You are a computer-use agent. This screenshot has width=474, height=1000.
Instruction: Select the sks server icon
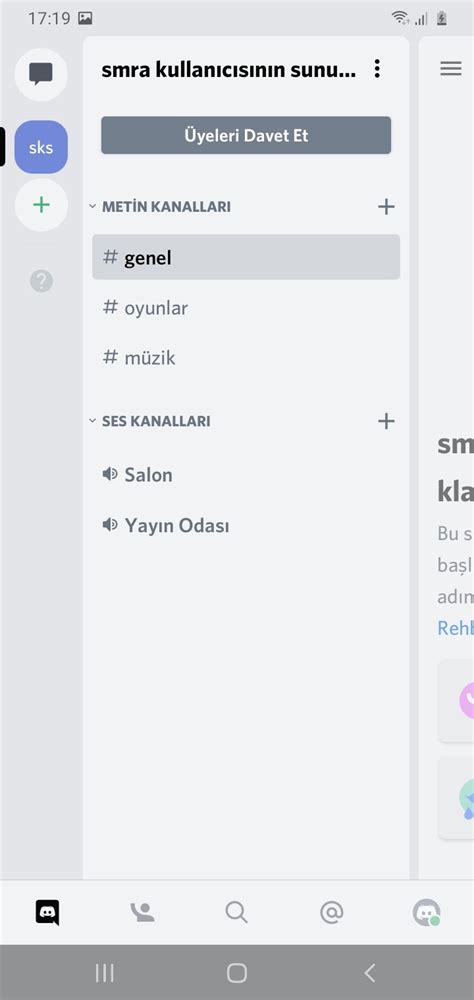pyautogui.click(x=41, y=147)
